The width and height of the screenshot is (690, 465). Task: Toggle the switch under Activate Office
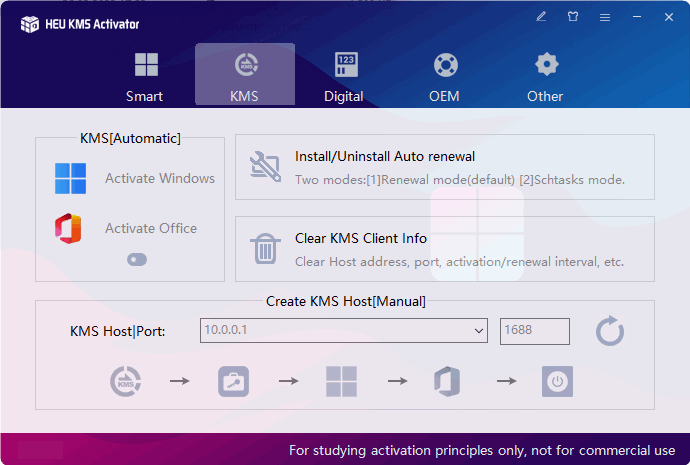(x=137, y=260)
